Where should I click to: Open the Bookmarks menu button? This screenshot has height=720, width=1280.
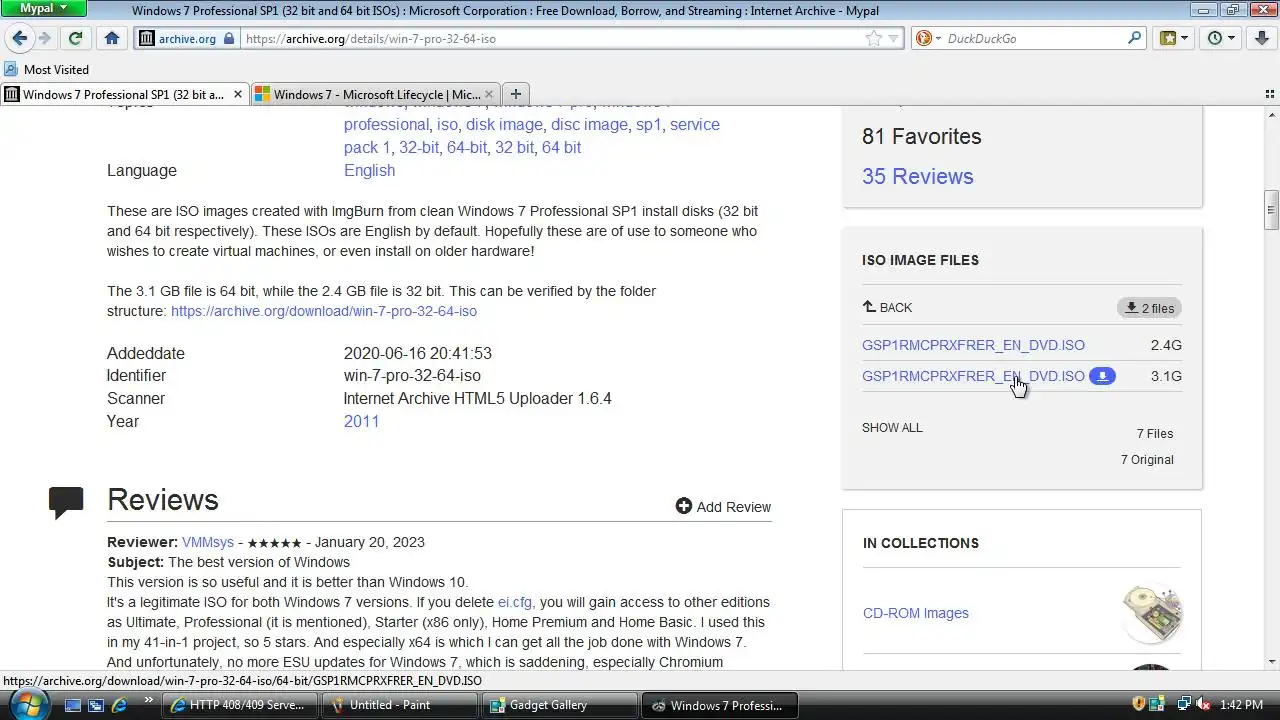pos(1174,38)
